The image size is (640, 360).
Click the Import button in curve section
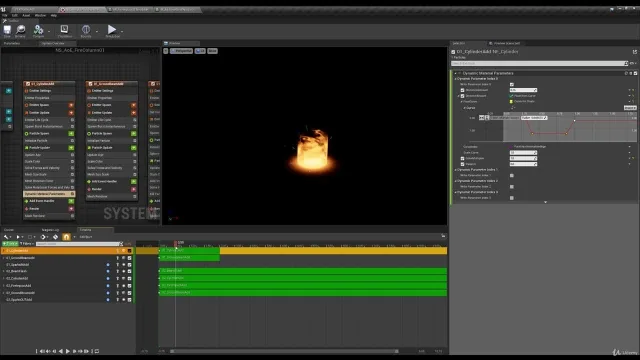click(x=630, y=108)
